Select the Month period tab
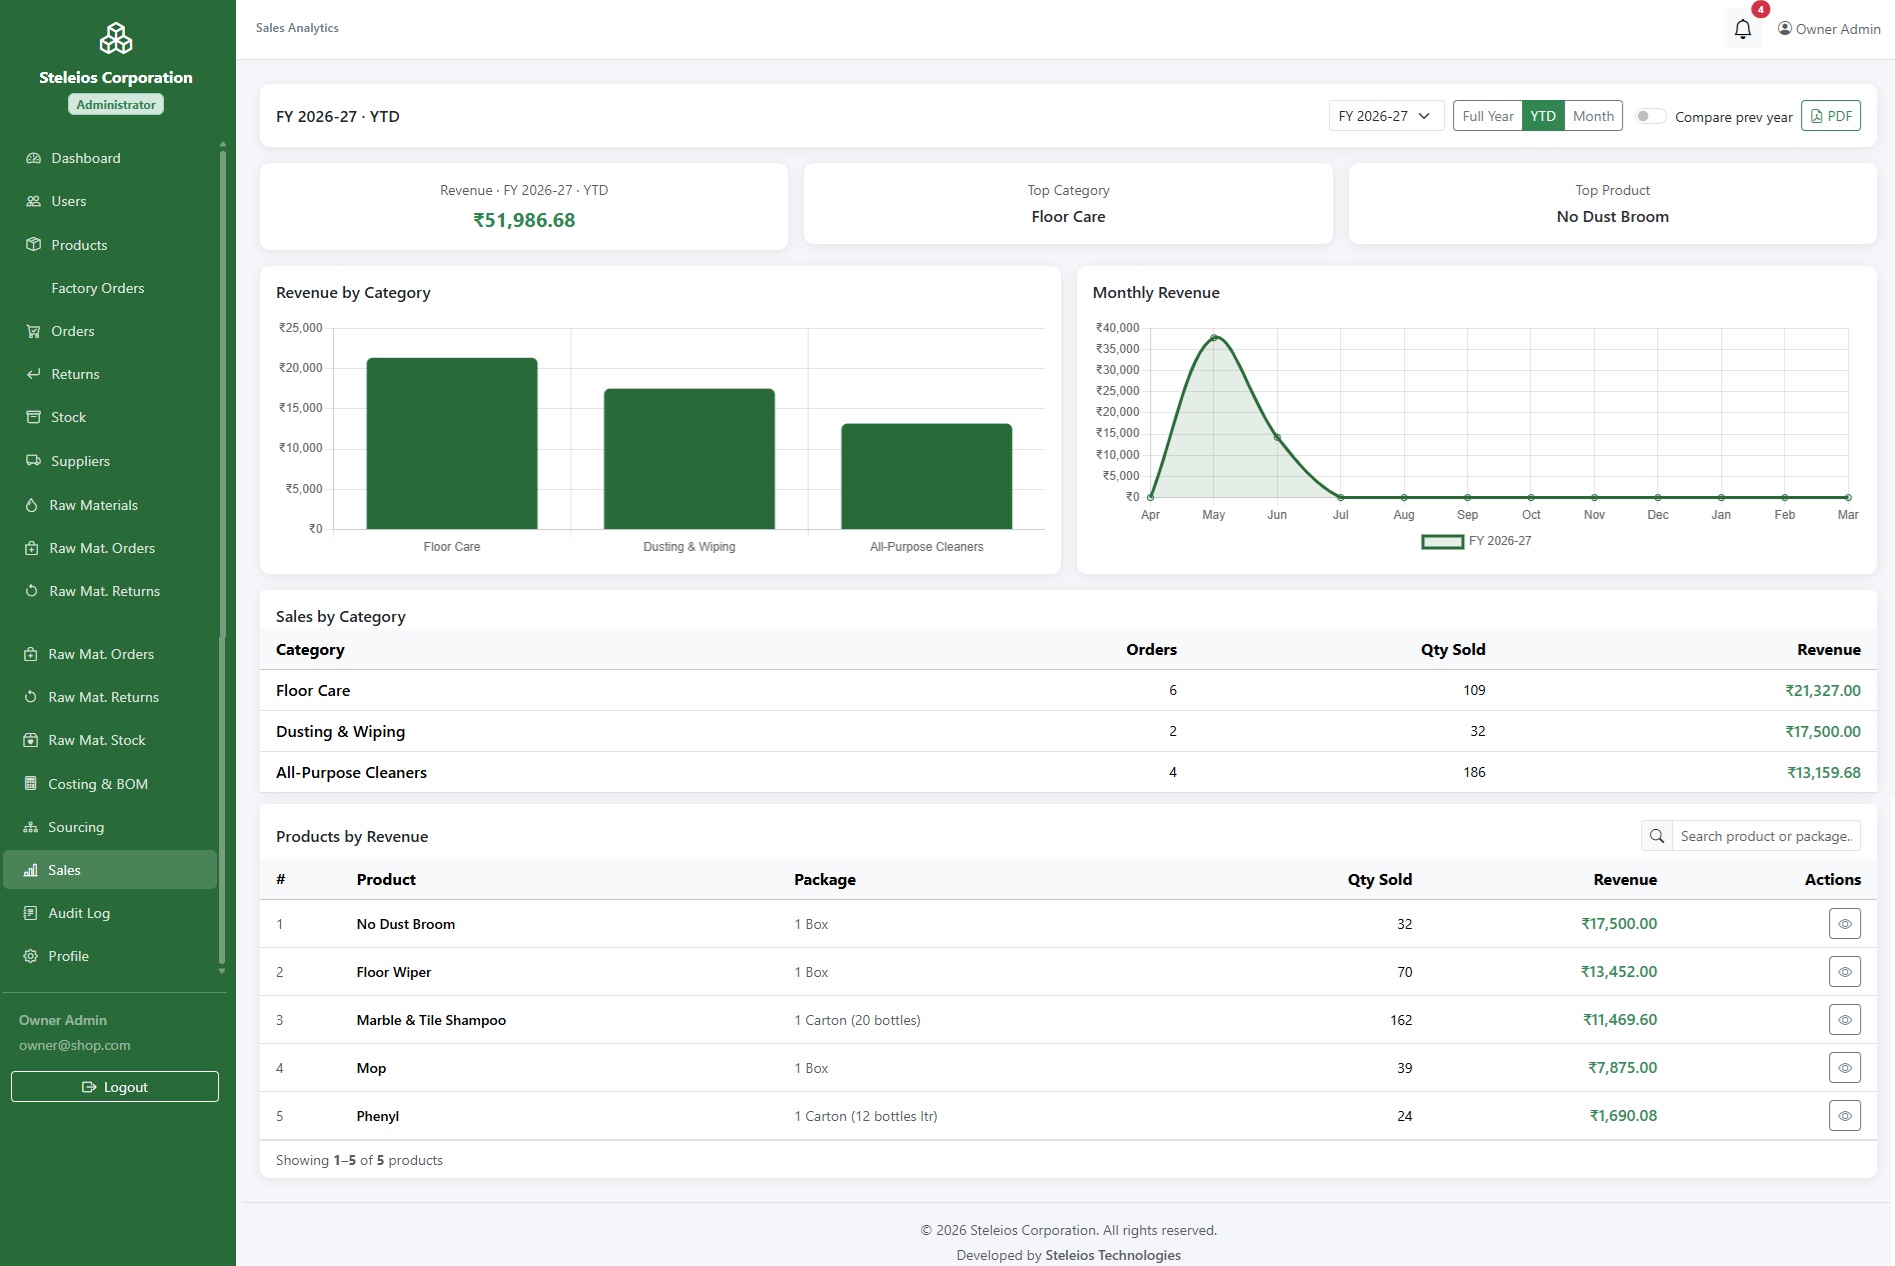This screenshot has width=1895, height=1266. coord(1593,116)
